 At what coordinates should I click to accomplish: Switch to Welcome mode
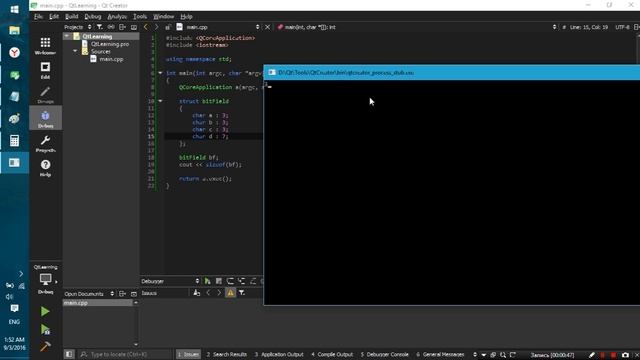(45, 46)
